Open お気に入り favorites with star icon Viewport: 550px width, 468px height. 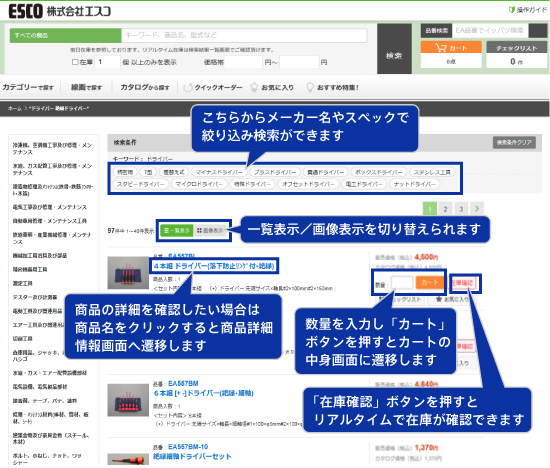point(272,87)
